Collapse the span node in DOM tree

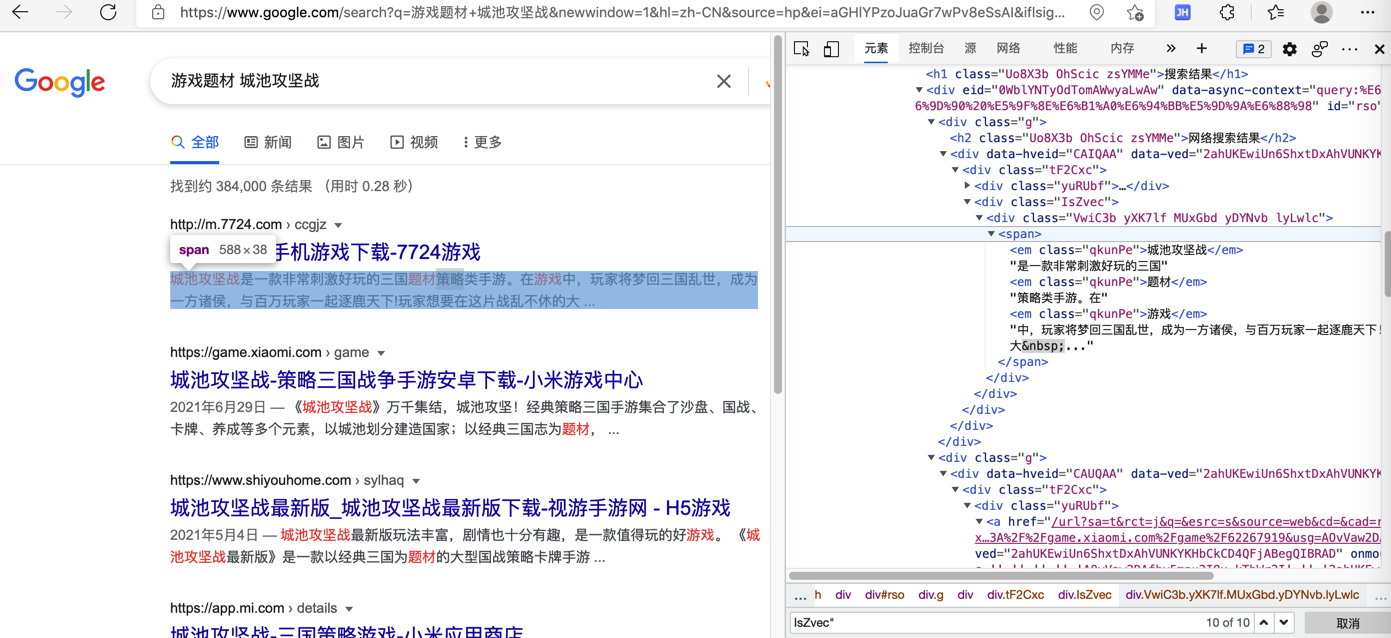click(991, 234)
